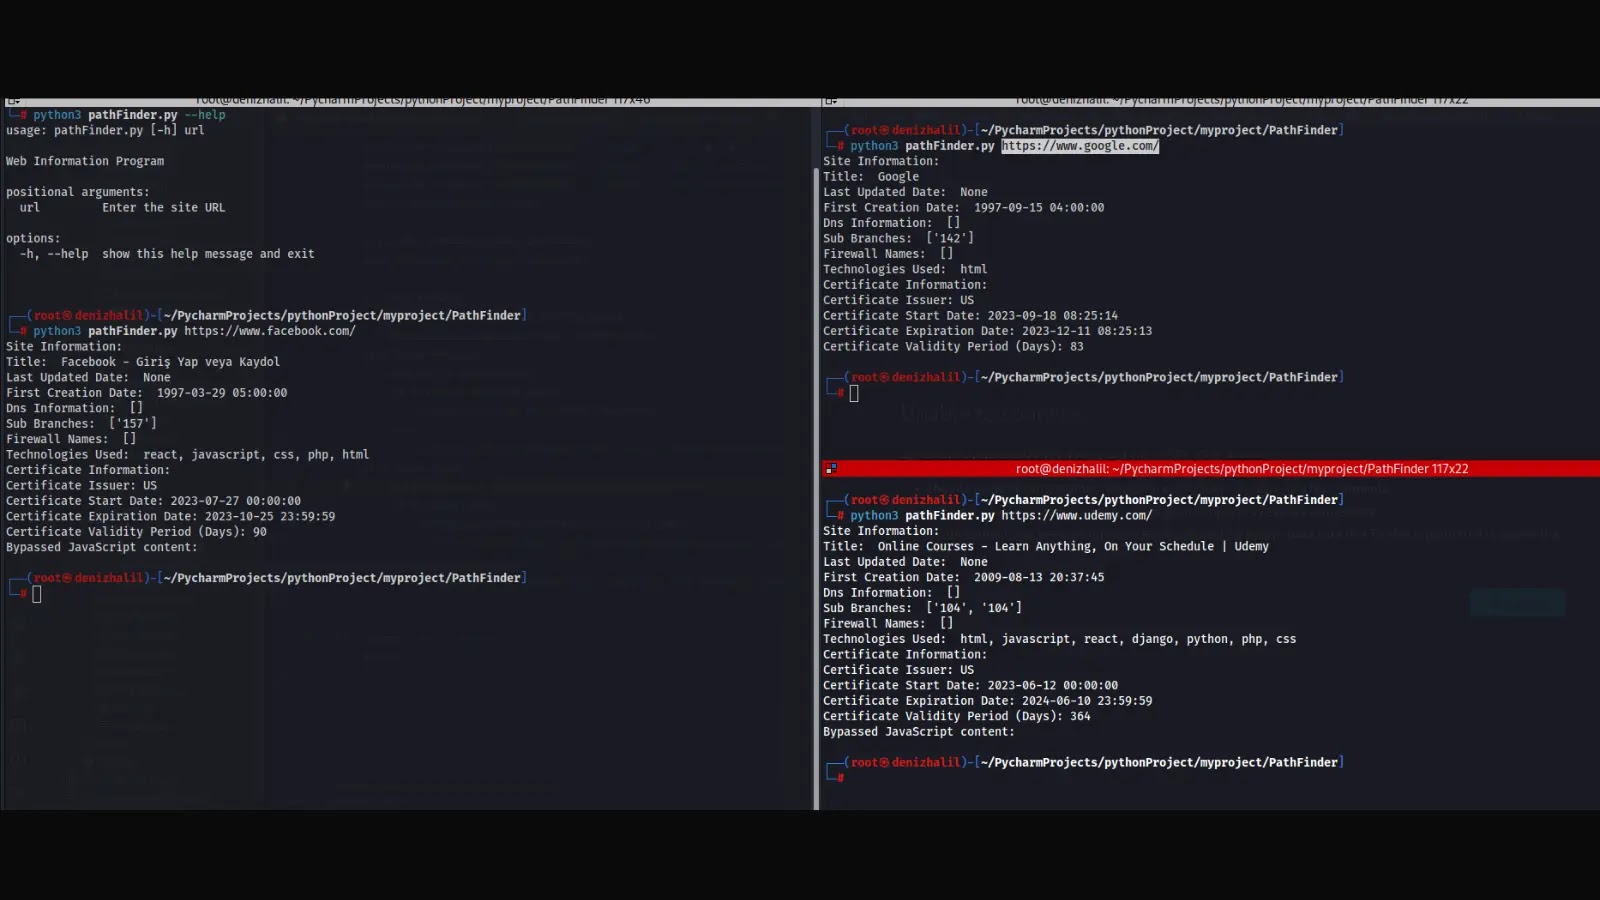Image resolution: width=1600 pixels, height=900 pixels.
Task: Click 'Title: Facebook - Giriş Yap veya Kaydol'
Action: point(143,362)
